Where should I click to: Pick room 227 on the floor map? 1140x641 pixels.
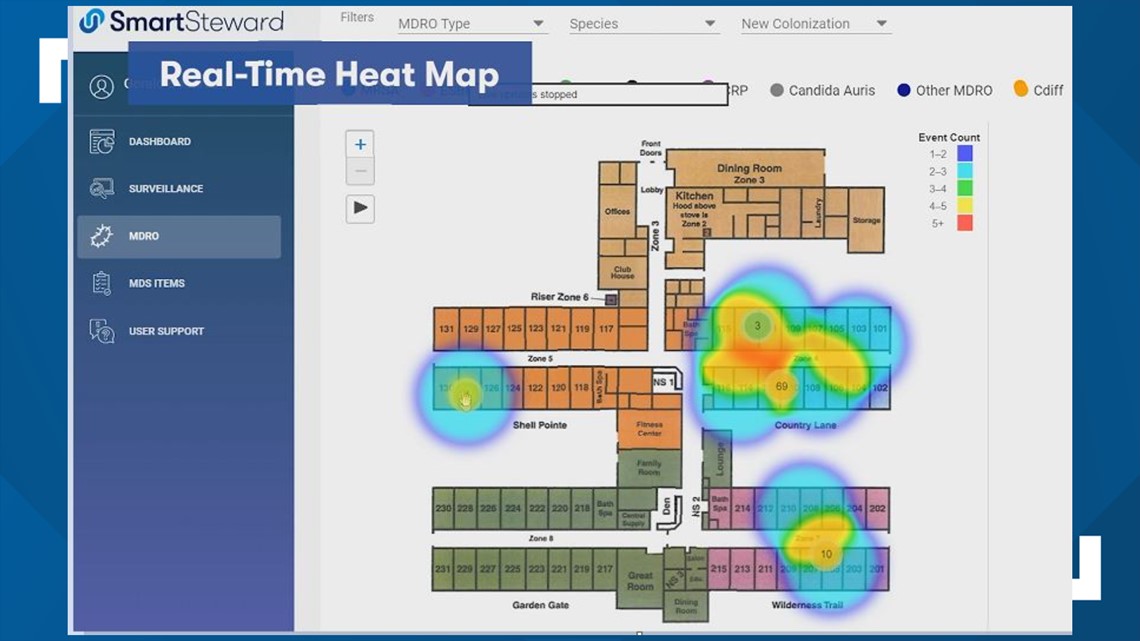[x=488, y=568]
